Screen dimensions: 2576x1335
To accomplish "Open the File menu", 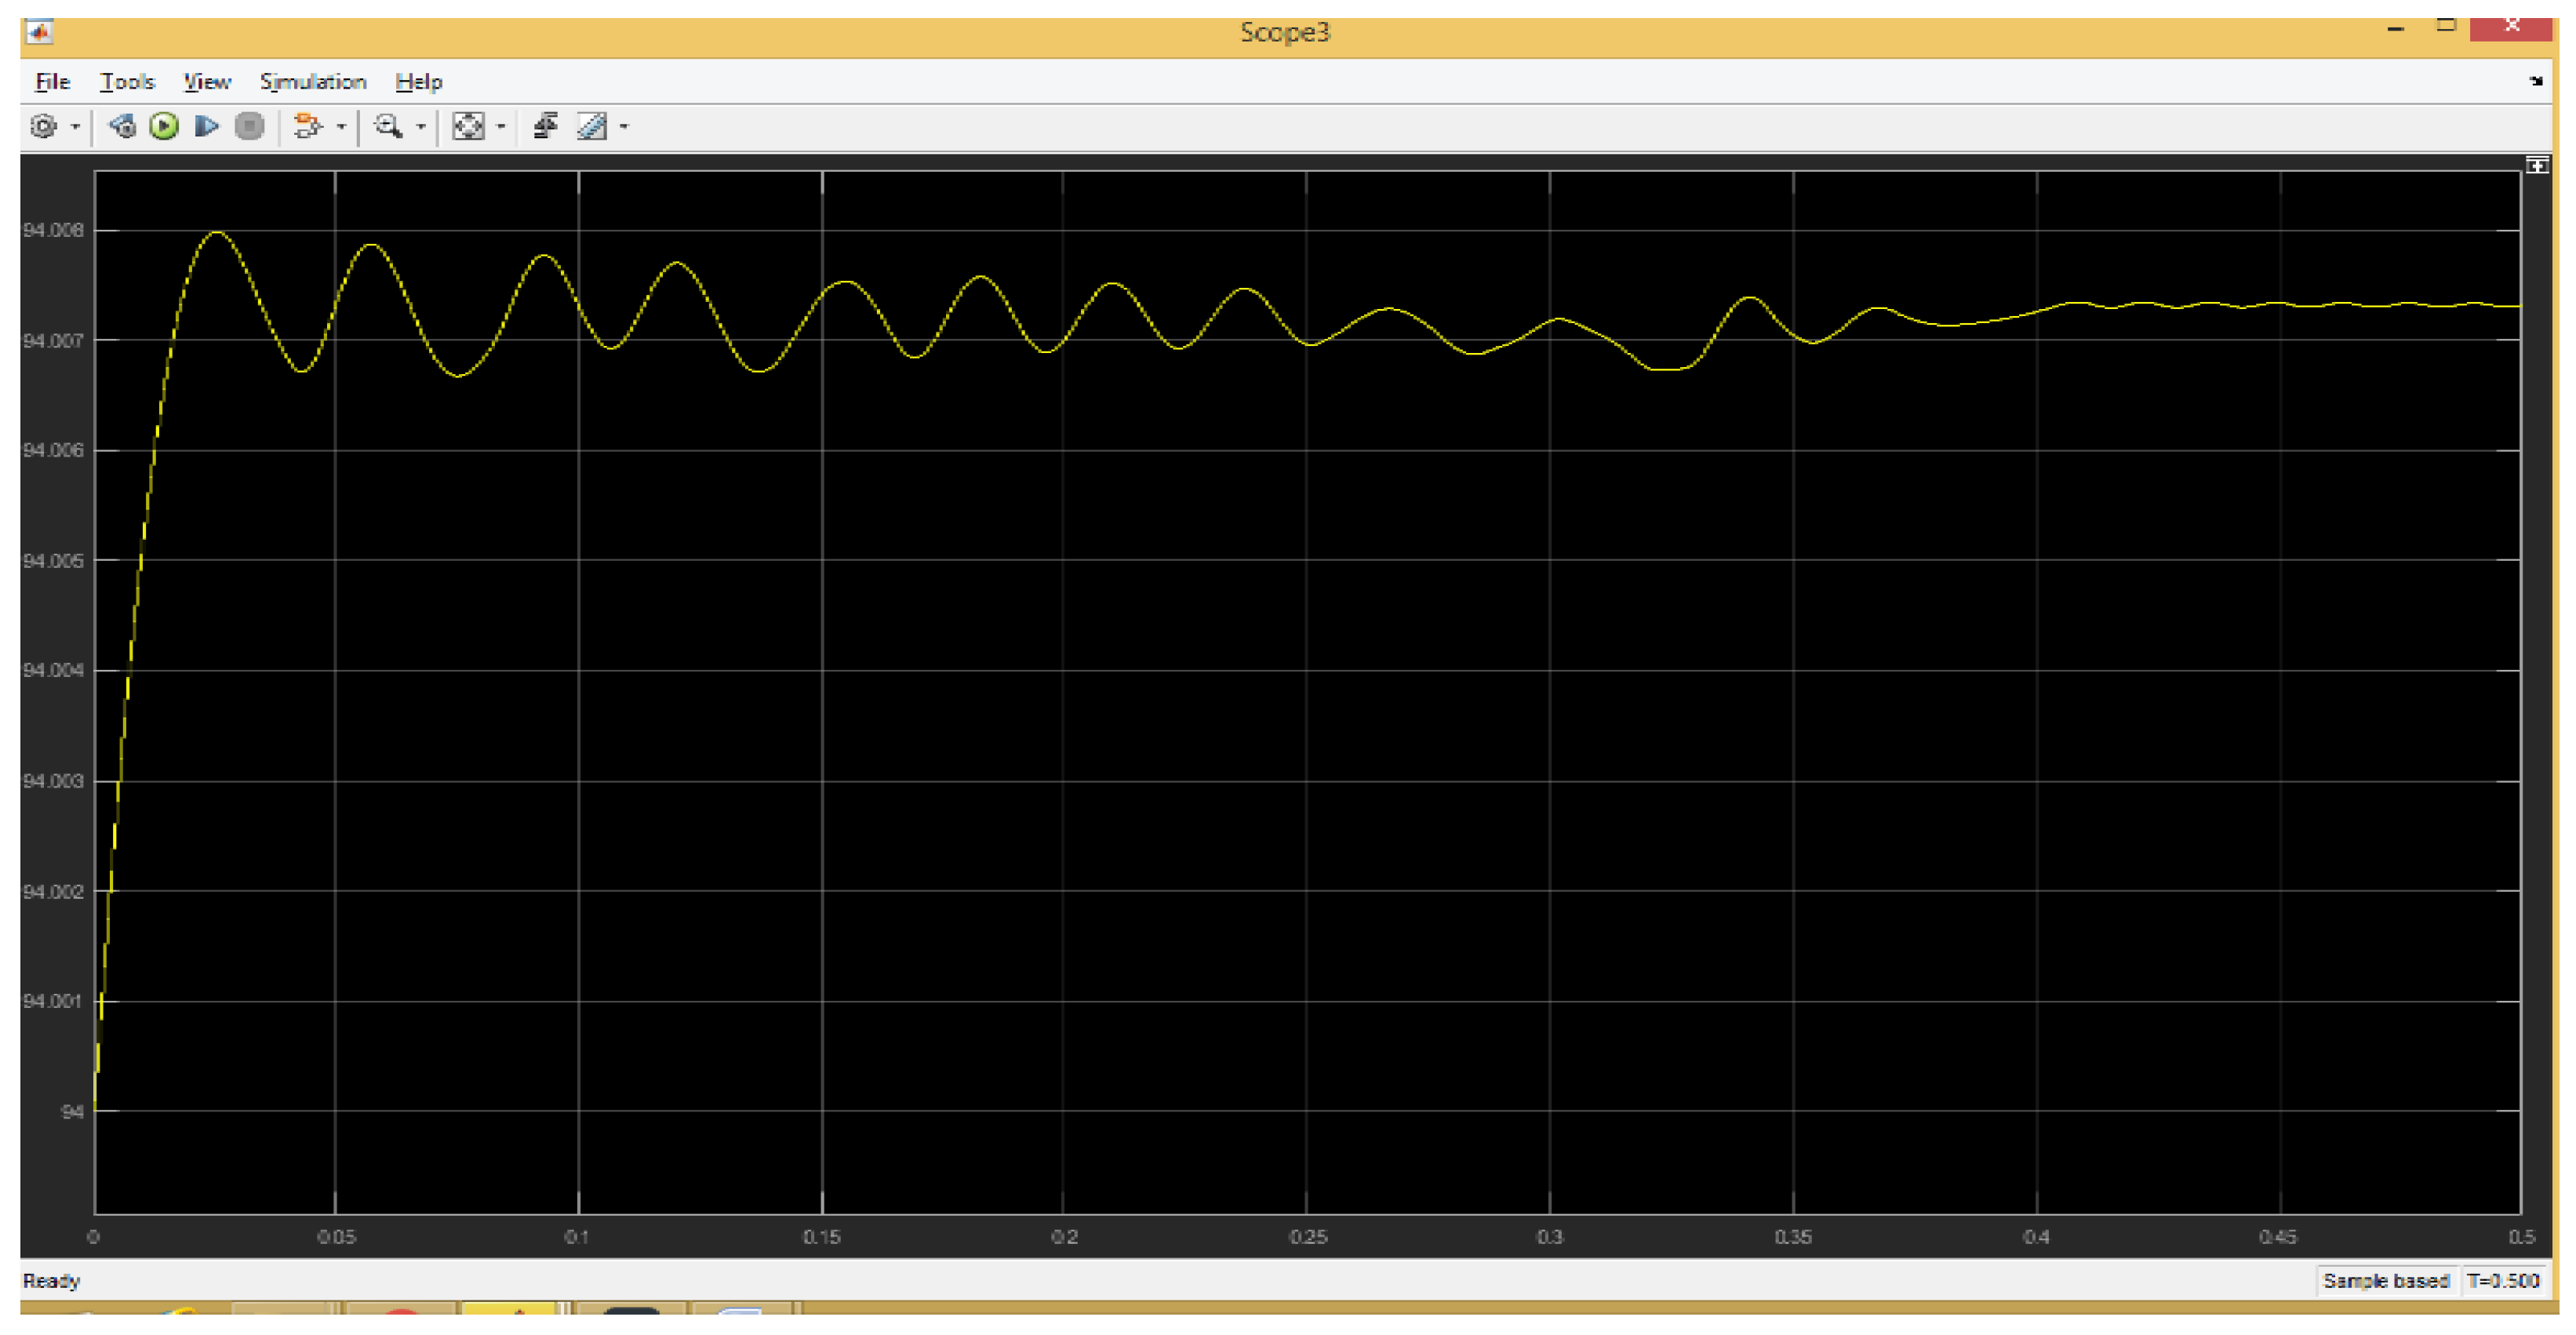I will tap(52, 82).
